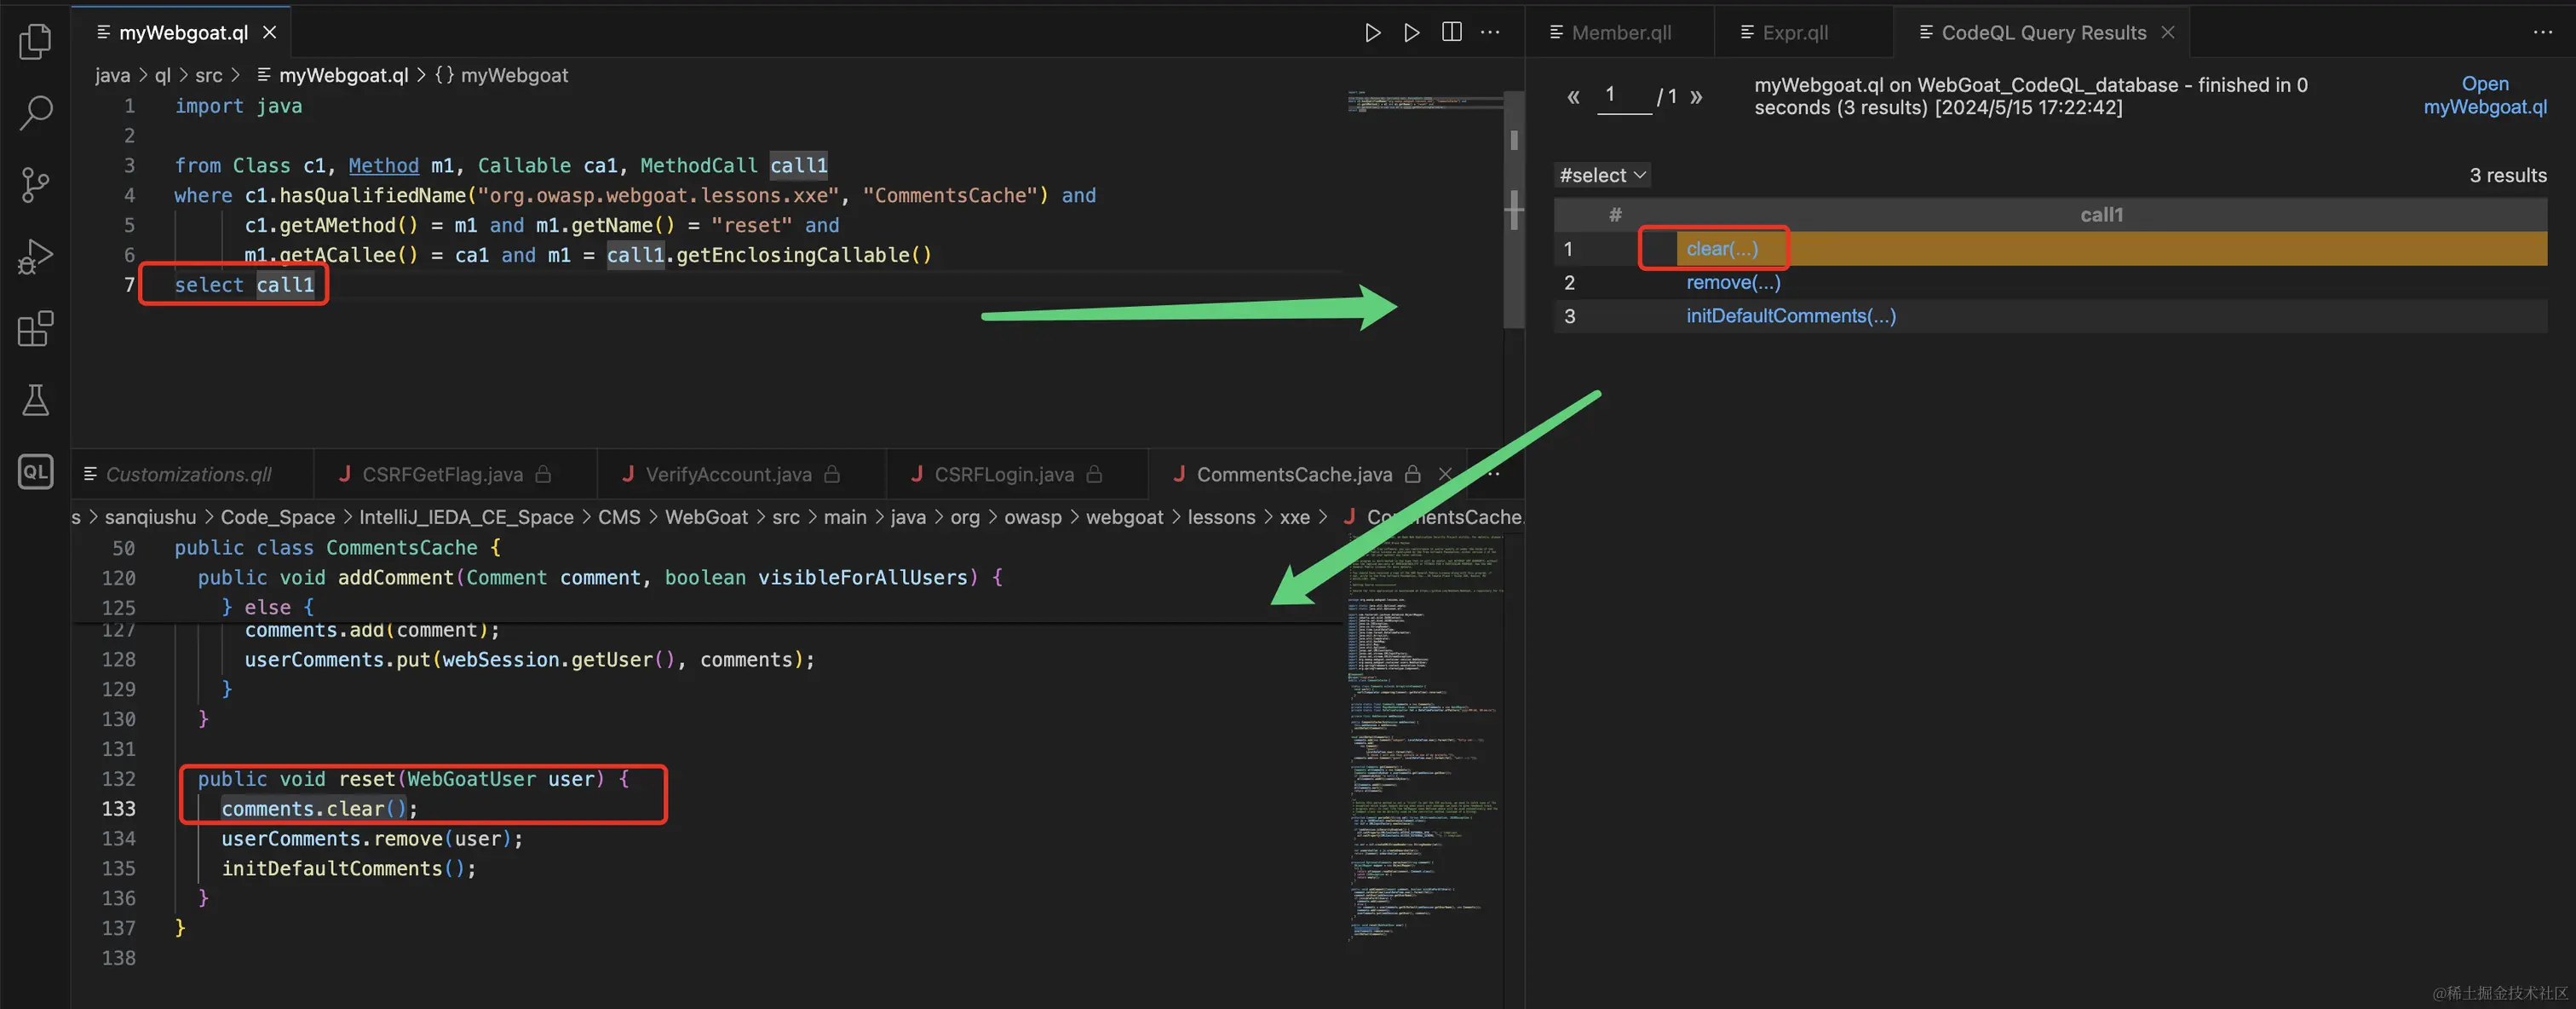This screenshot has width=2576, height=1009.
Task: Go to previous results page
Action: pyautogui.click(x=1573, y=97)
